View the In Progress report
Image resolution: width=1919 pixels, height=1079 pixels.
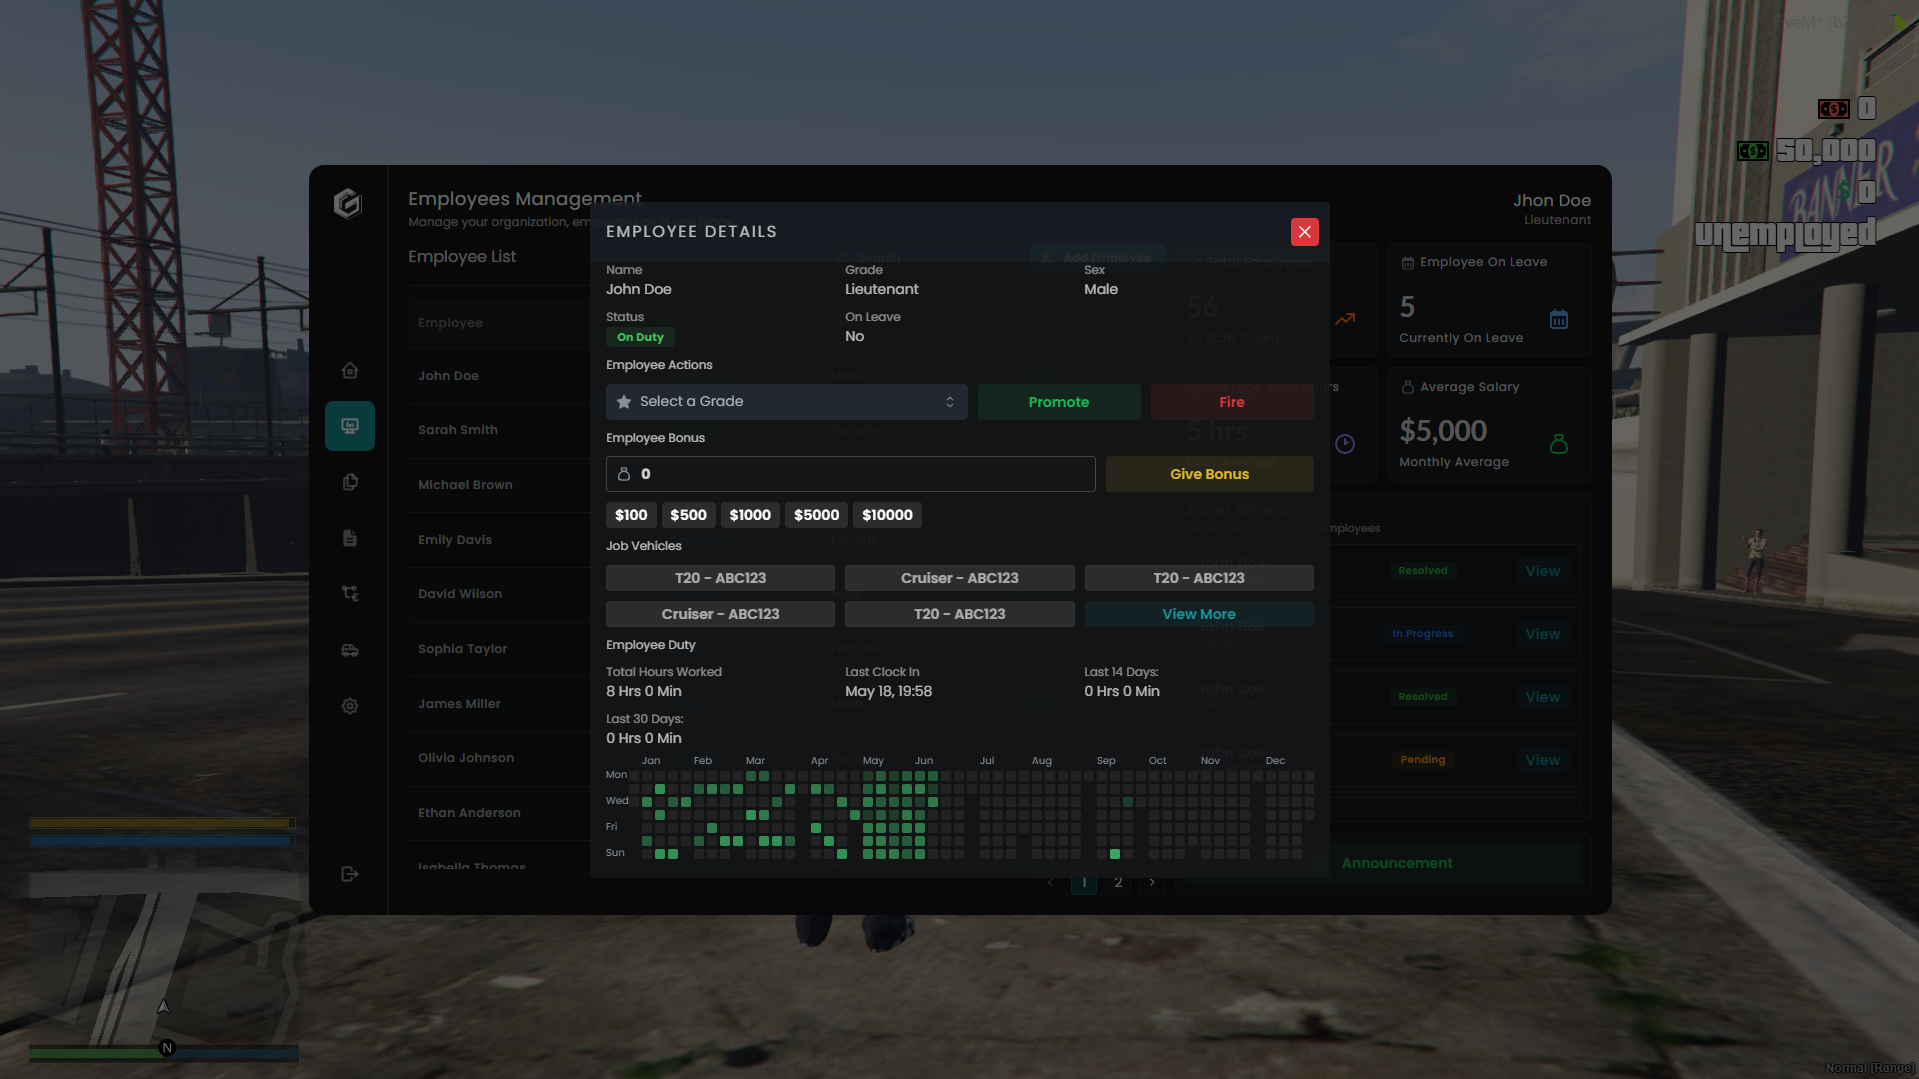coord(1542,634)
